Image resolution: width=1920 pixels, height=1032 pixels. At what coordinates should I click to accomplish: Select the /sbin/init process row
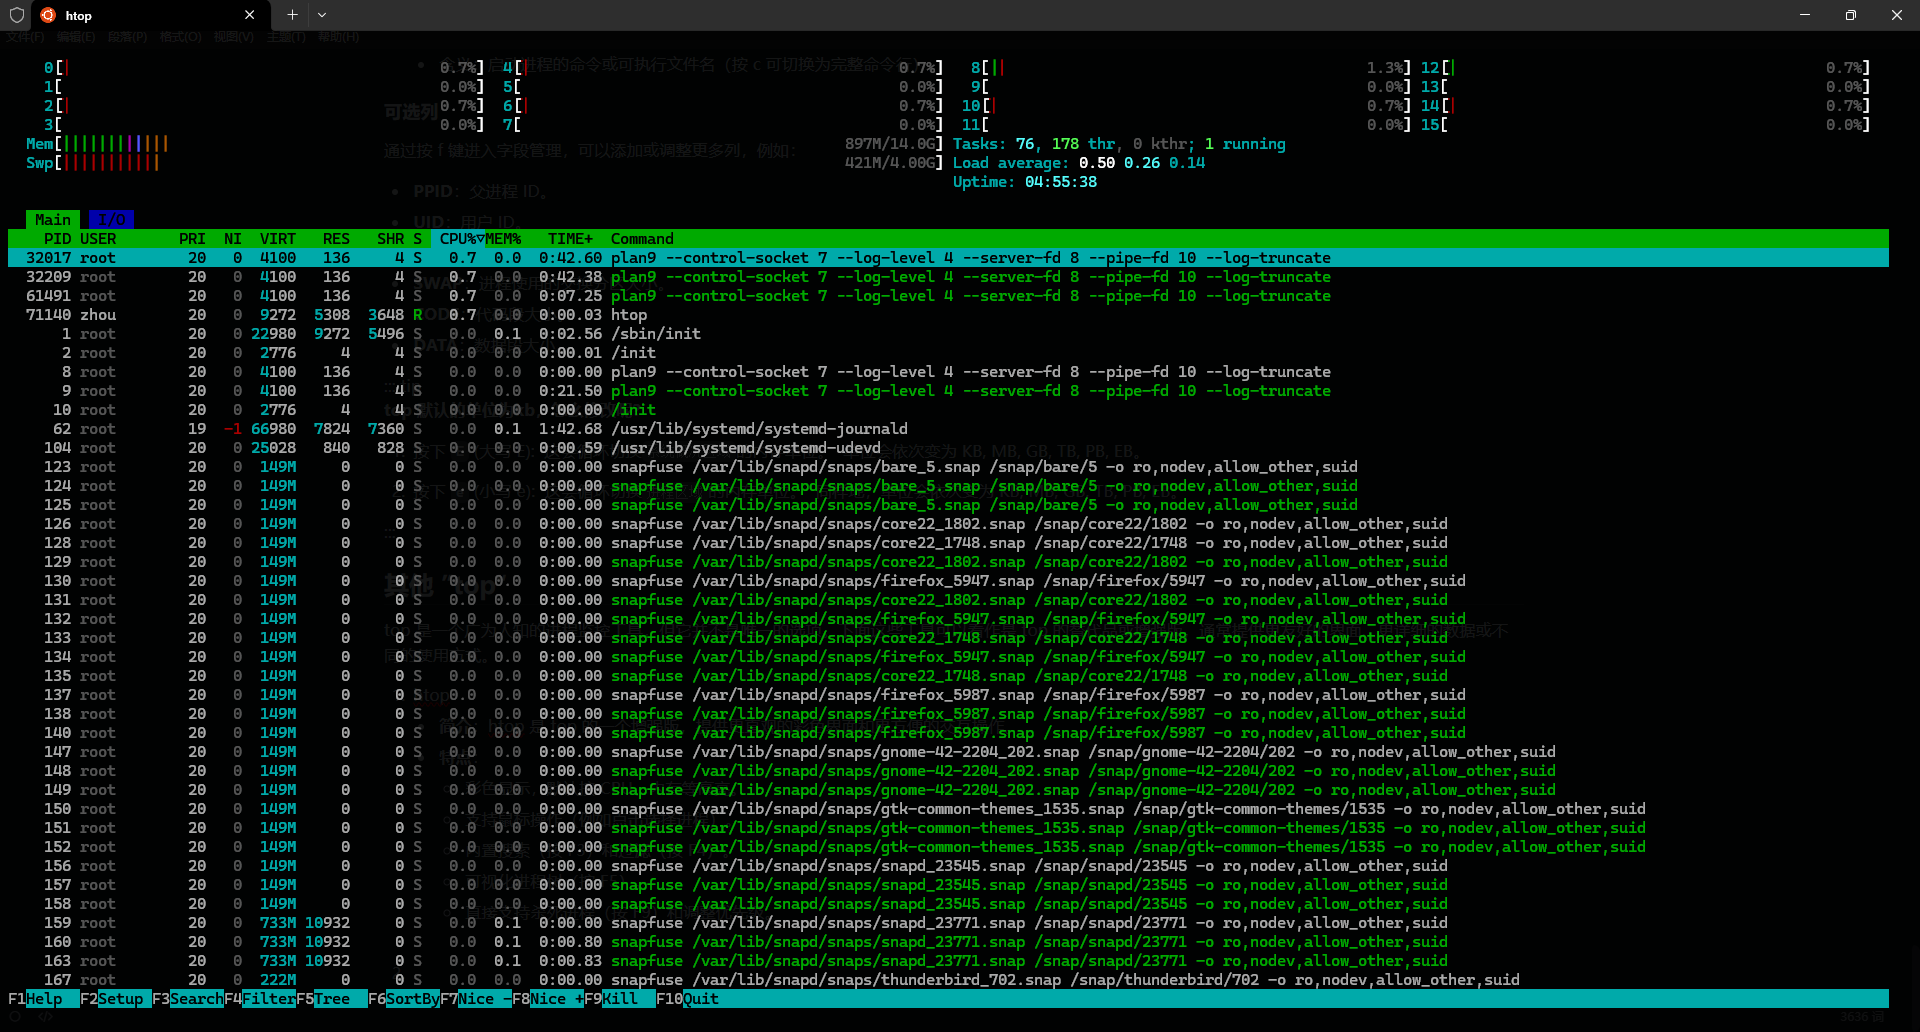pyautogui.click(x=948, y=334)
